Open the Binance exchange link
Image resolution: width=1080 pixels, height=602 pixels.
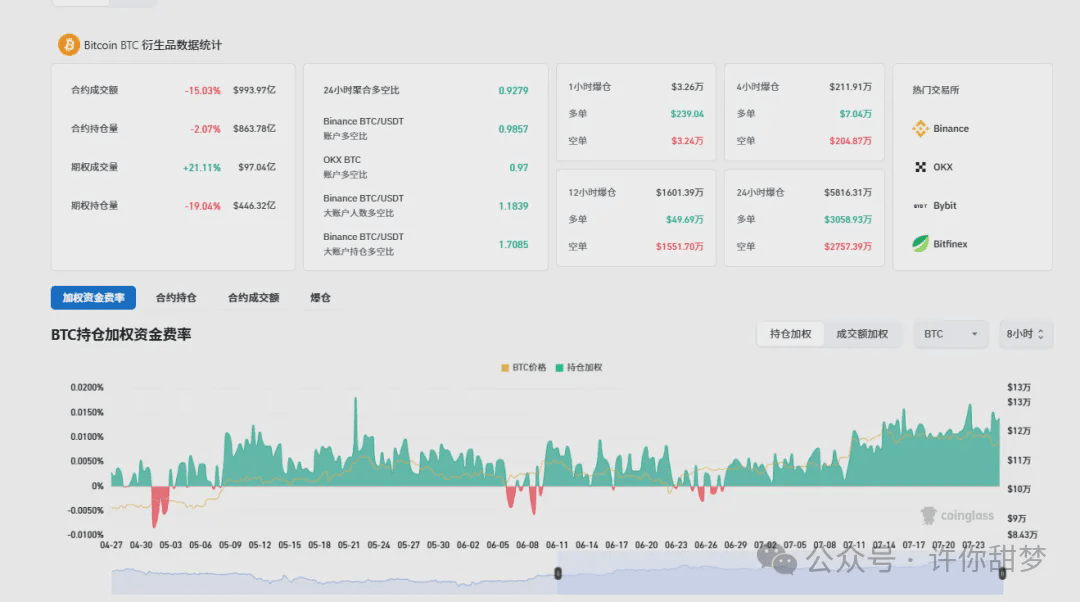(x=951, y=129)
